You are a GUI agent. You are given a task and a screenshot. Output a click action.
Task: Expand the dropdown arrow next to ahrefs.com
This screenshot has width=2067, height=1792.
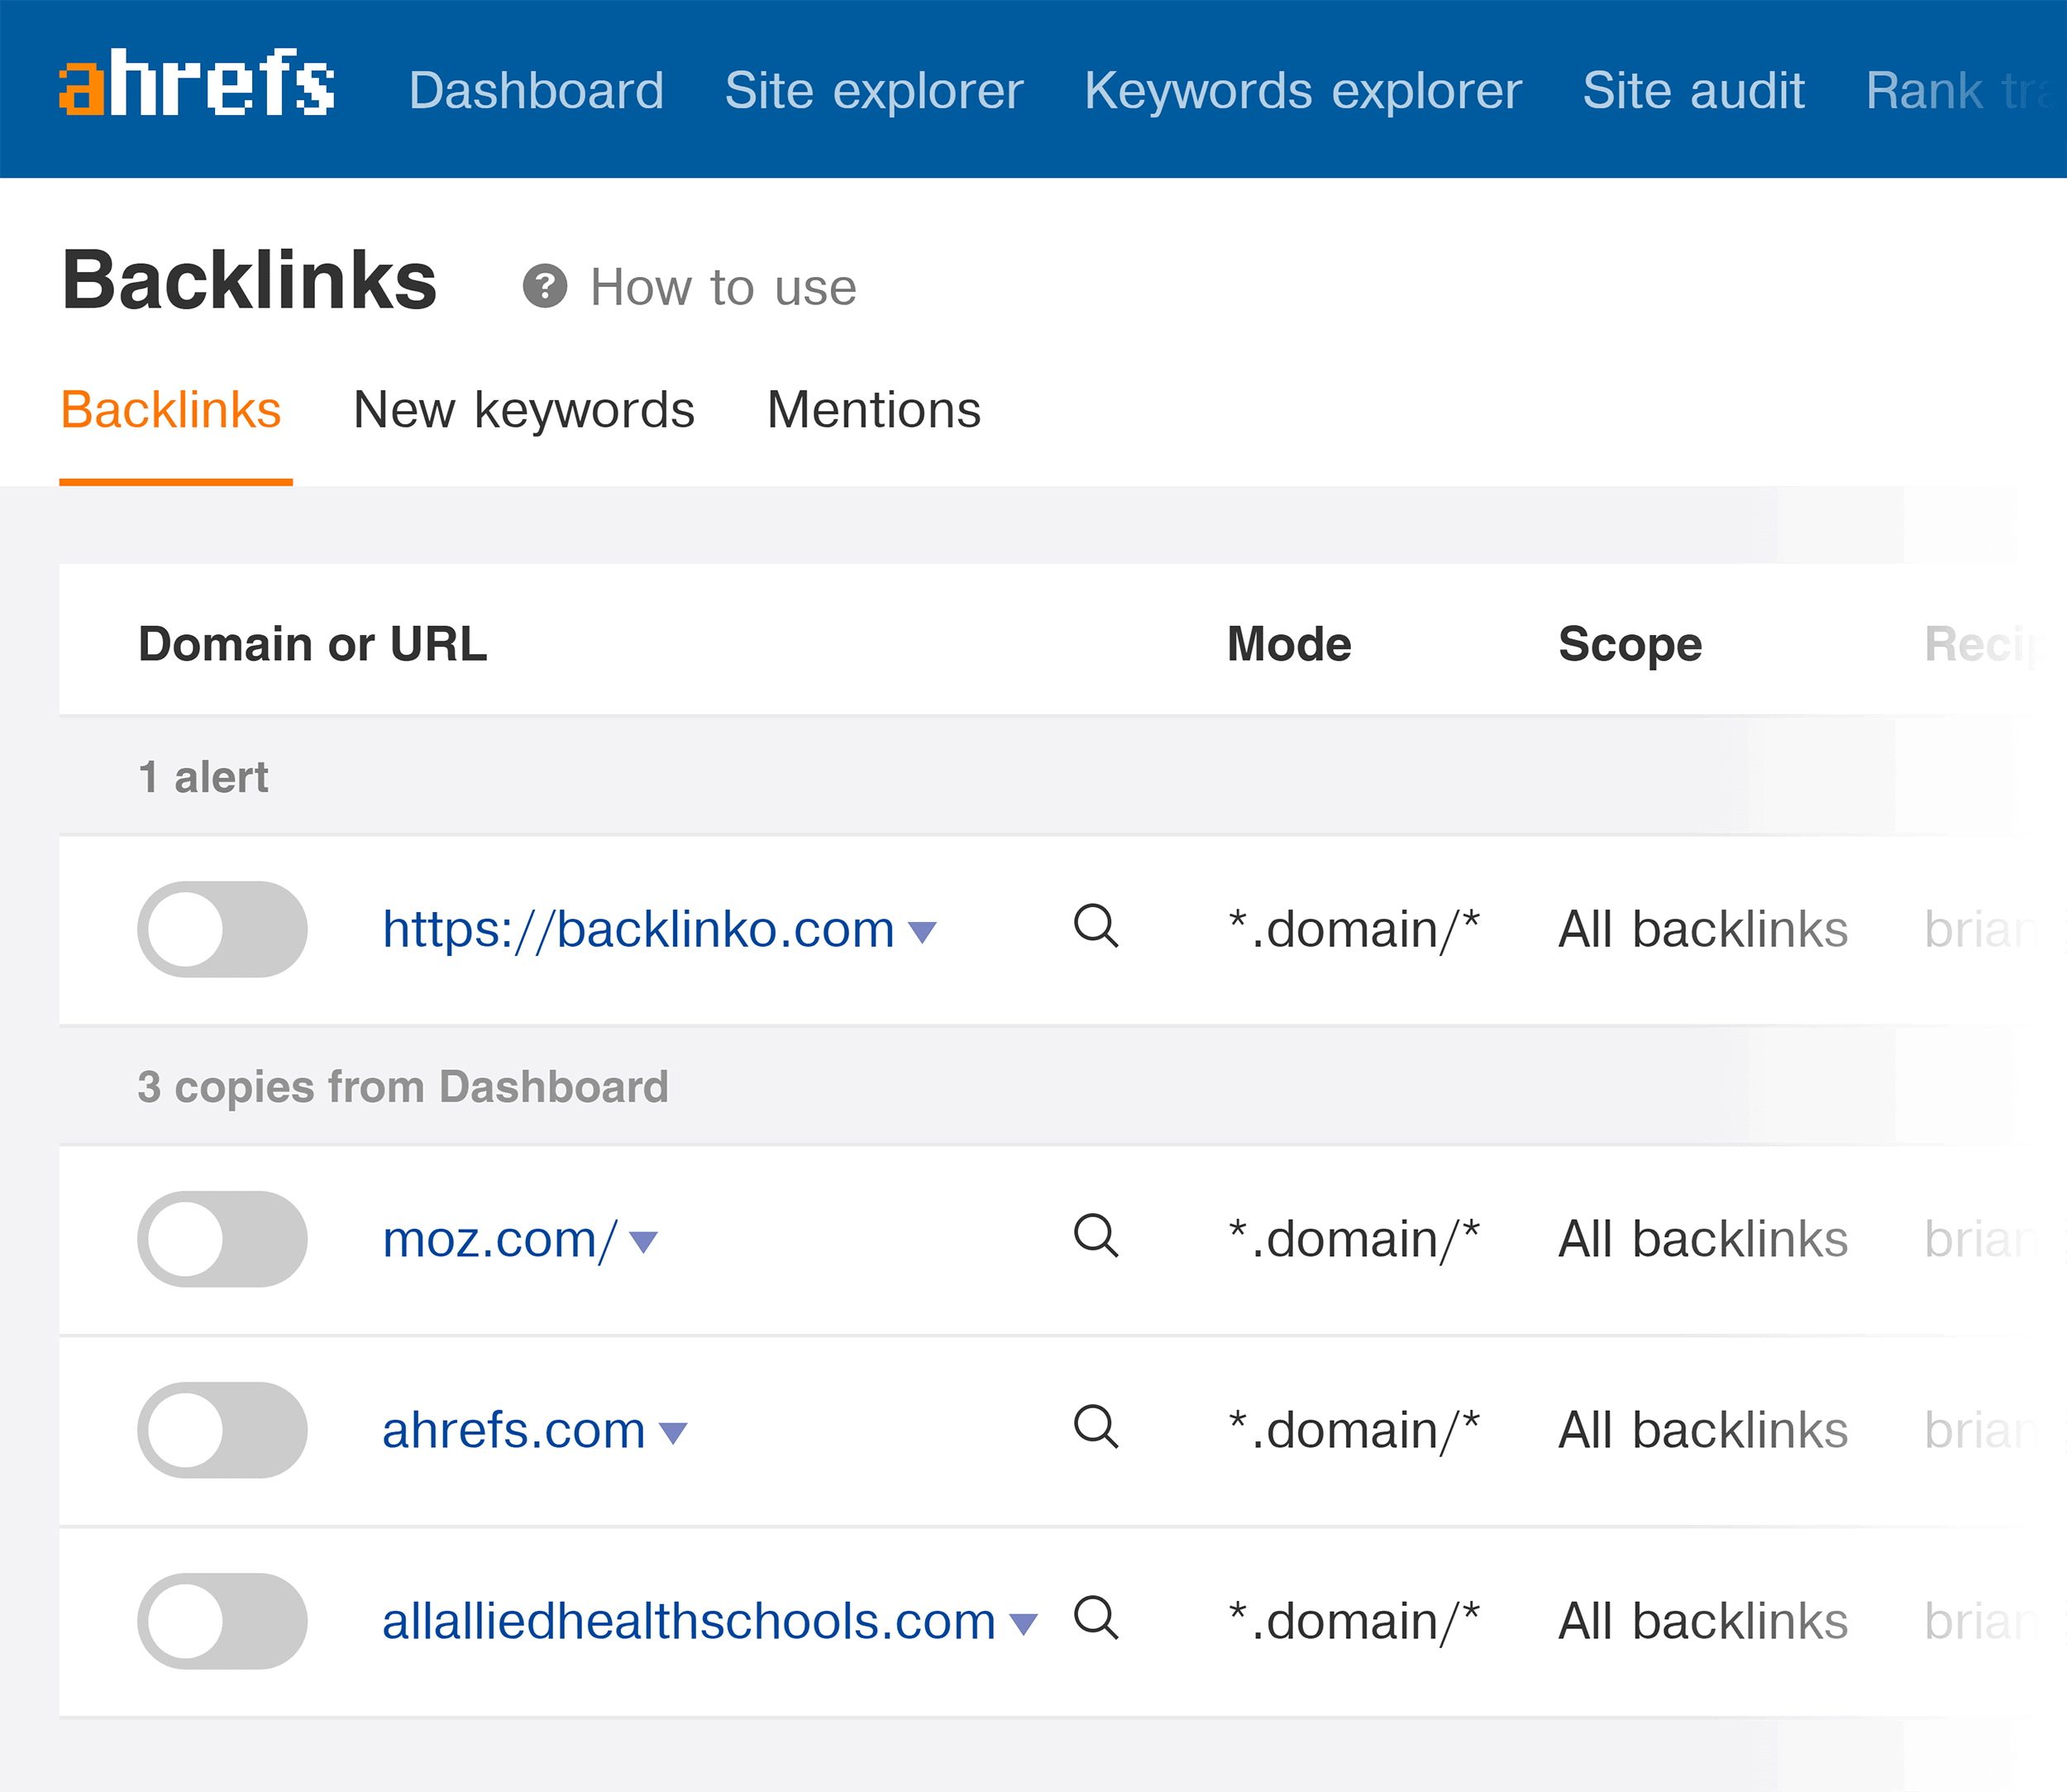pos(673,1434)
